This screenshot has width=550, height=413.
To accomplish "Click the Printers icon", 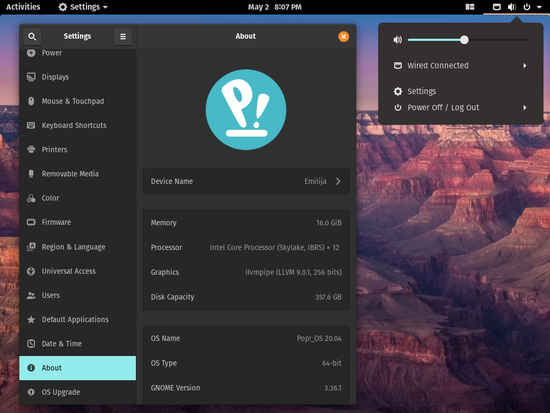I will coord(31,149).
